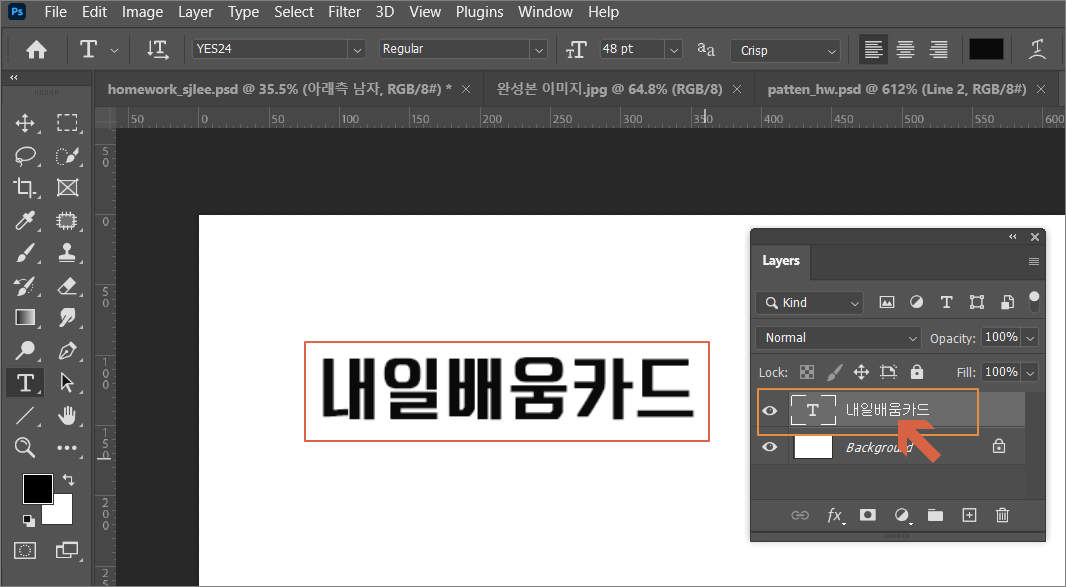The image size is (1066, 587).
Task: Select the Line tool
Action: [x=25, y=415]
